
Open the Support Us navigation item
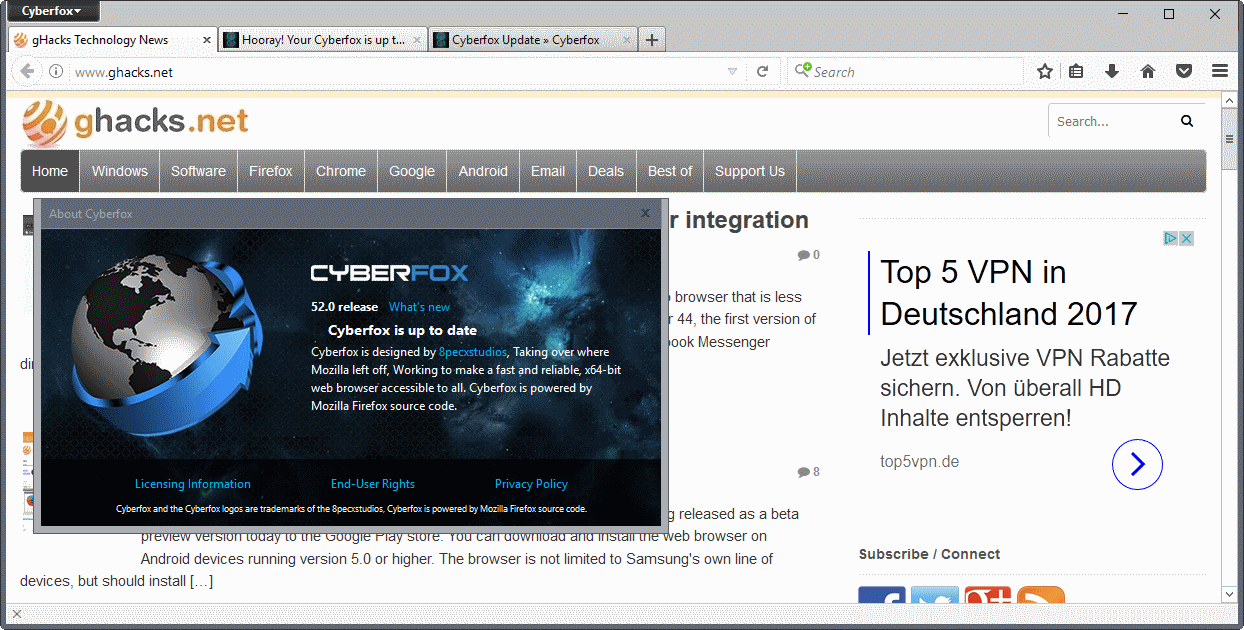[750, 171]
